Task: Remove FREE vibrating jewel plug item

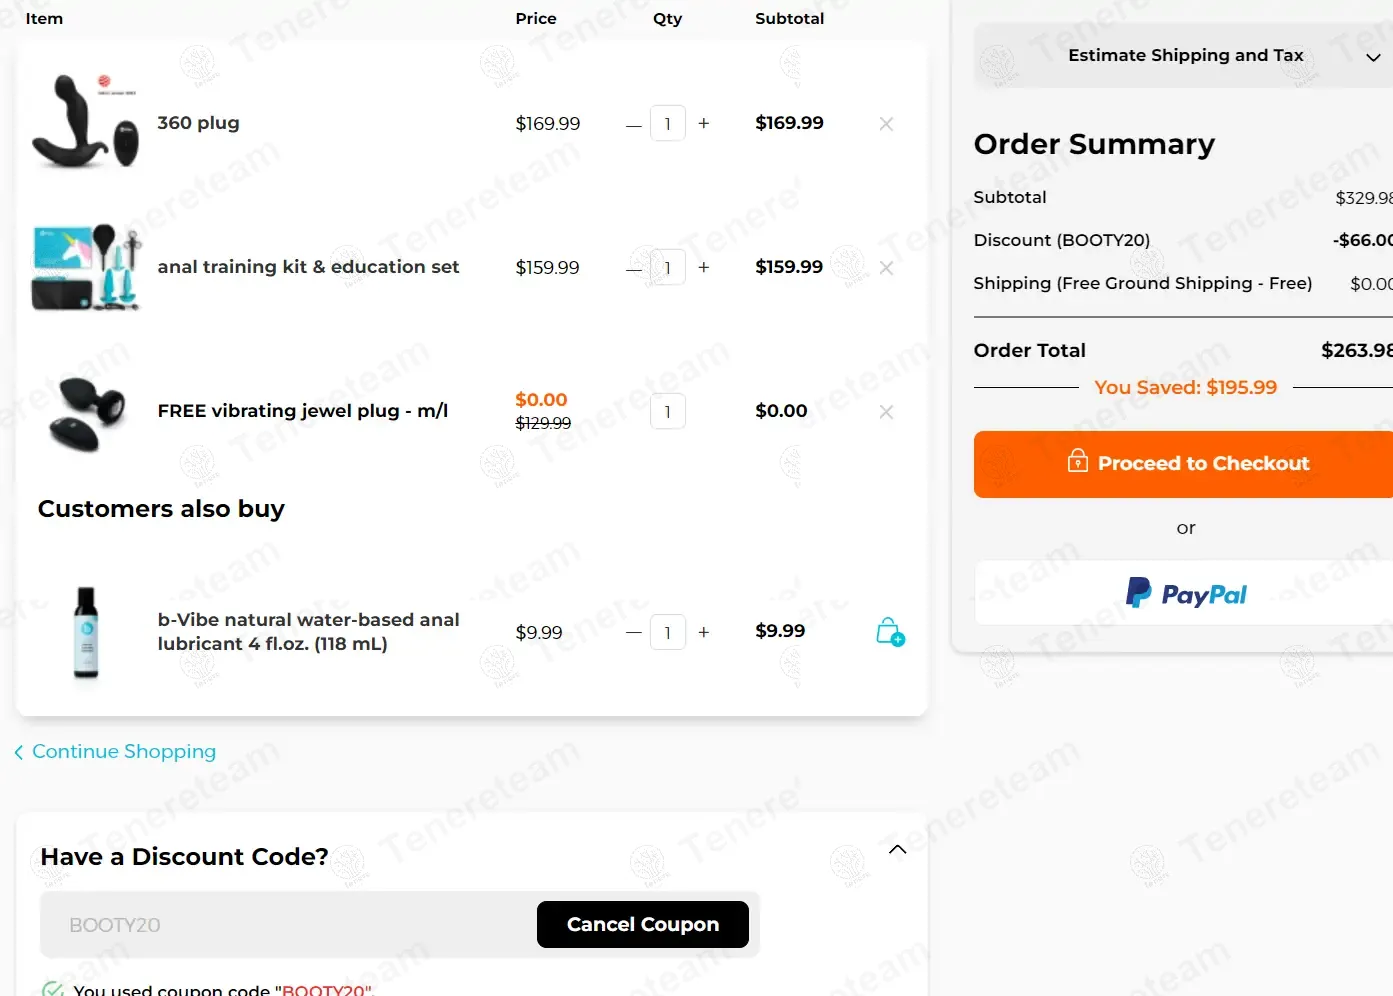Action: tap(886, 412)
